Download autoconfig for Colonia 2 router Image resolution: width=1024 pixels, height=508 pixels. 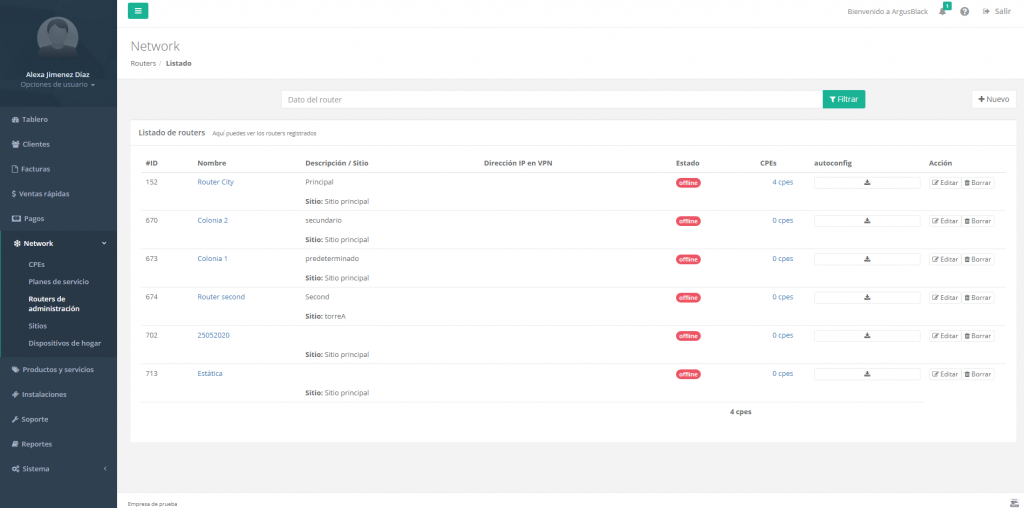point(867,221)
